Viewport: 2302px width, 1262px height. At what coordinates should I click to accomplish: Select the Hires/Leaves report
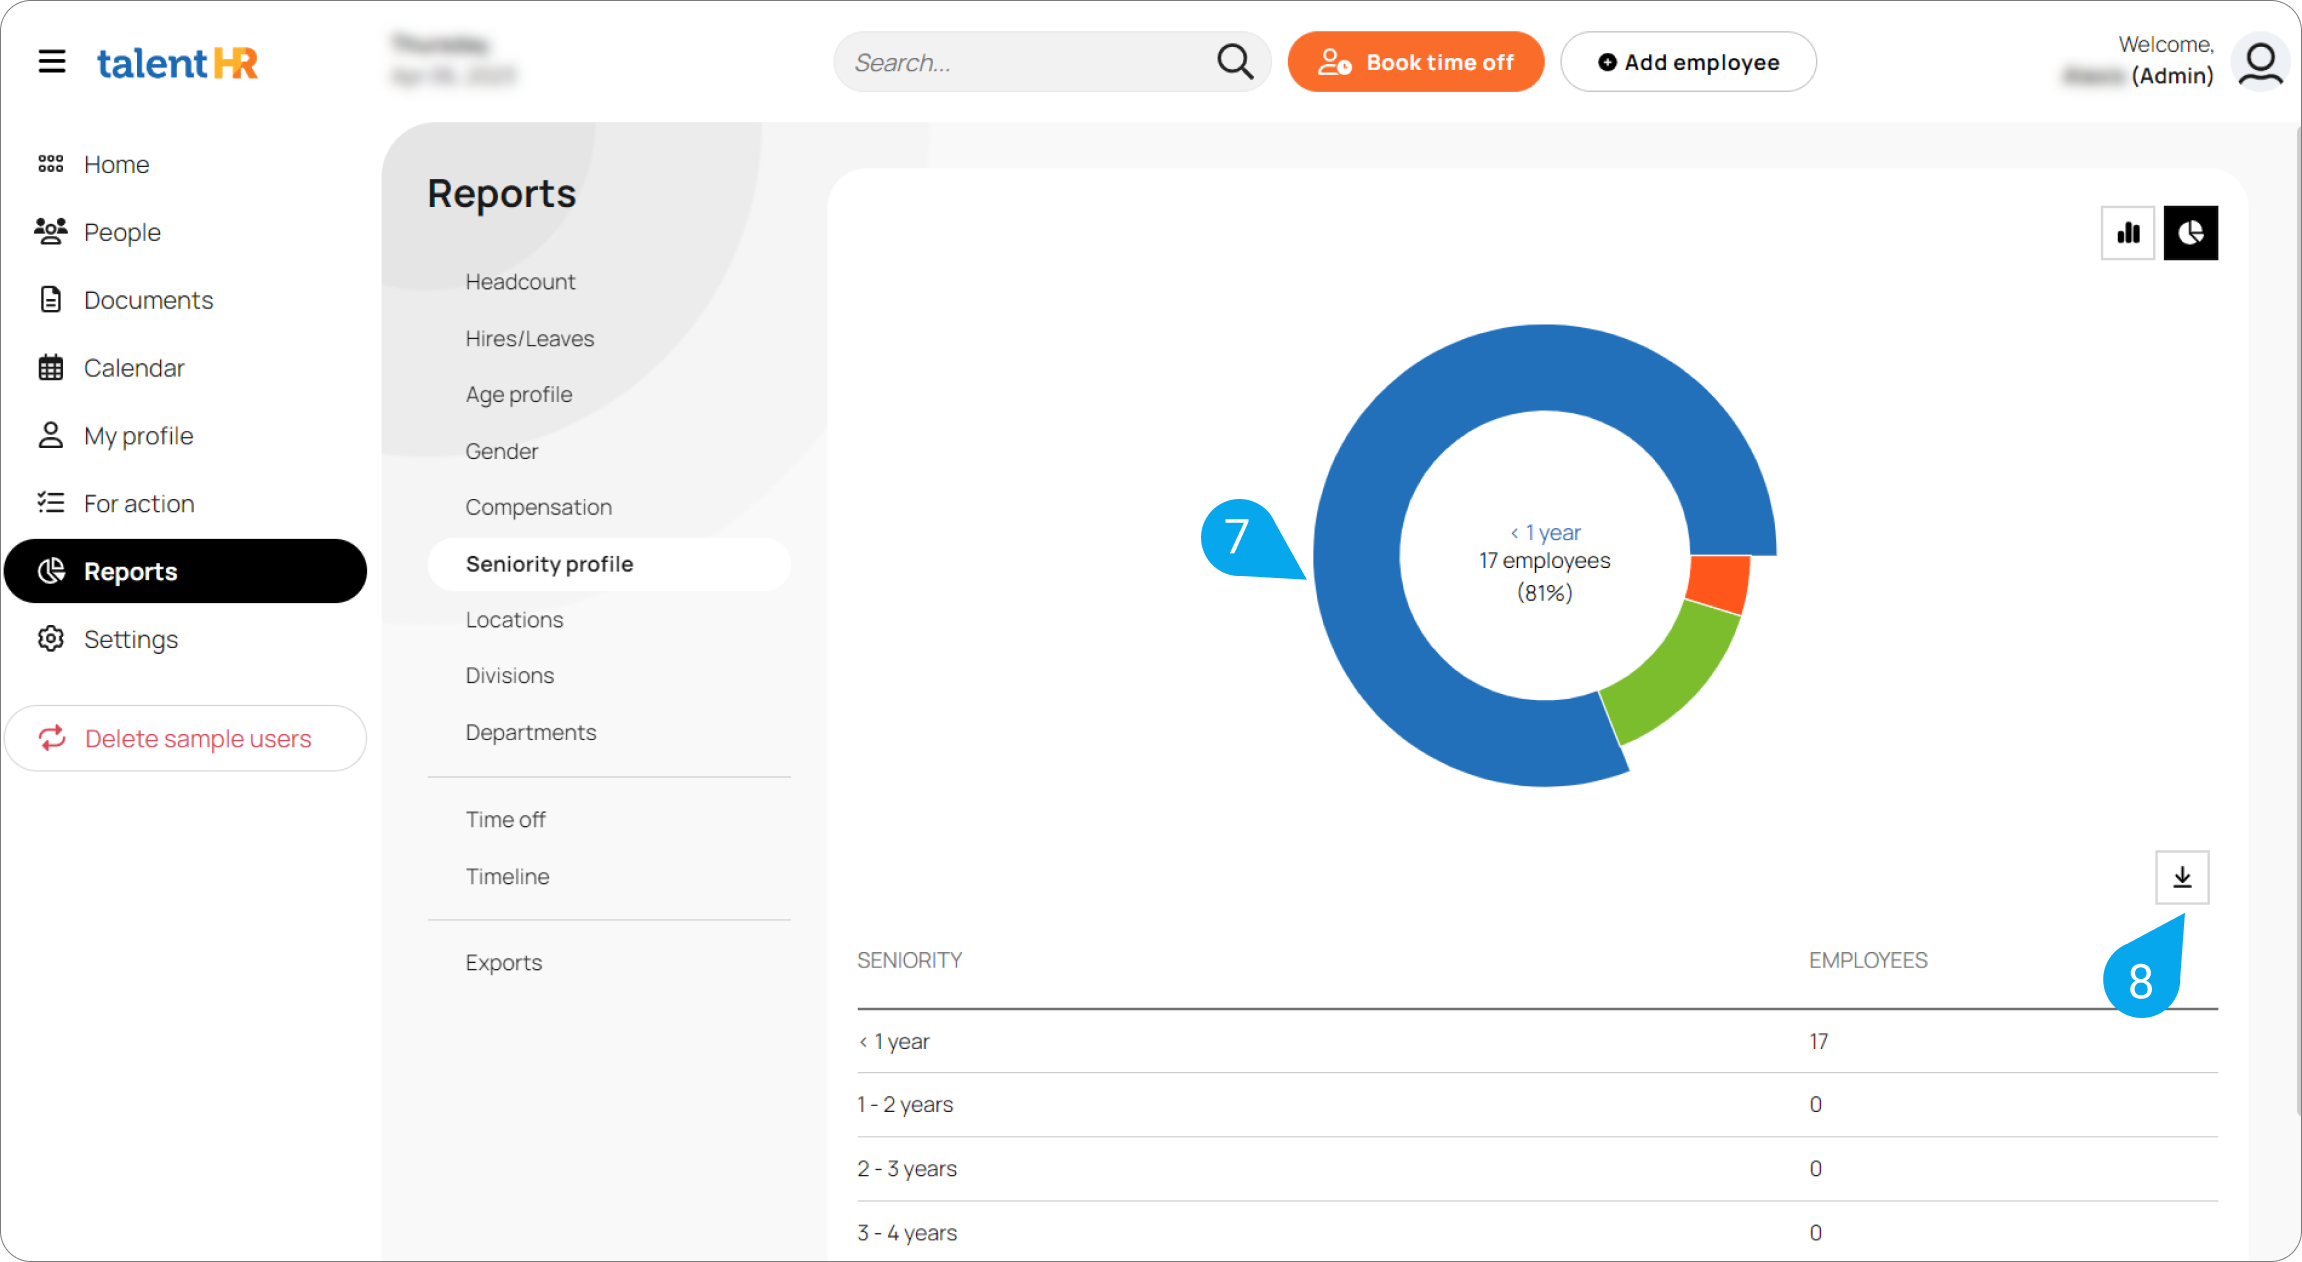pyautogui.click(x=529, y=339)
